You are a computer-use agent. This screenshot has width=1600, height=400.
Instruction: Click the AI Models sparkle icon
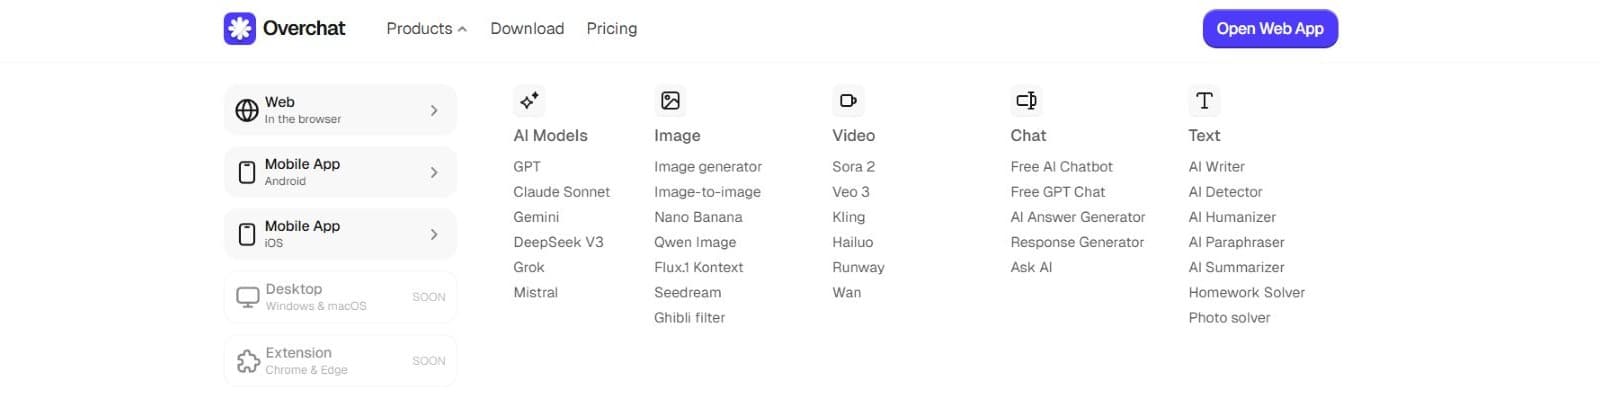[529, 100]
